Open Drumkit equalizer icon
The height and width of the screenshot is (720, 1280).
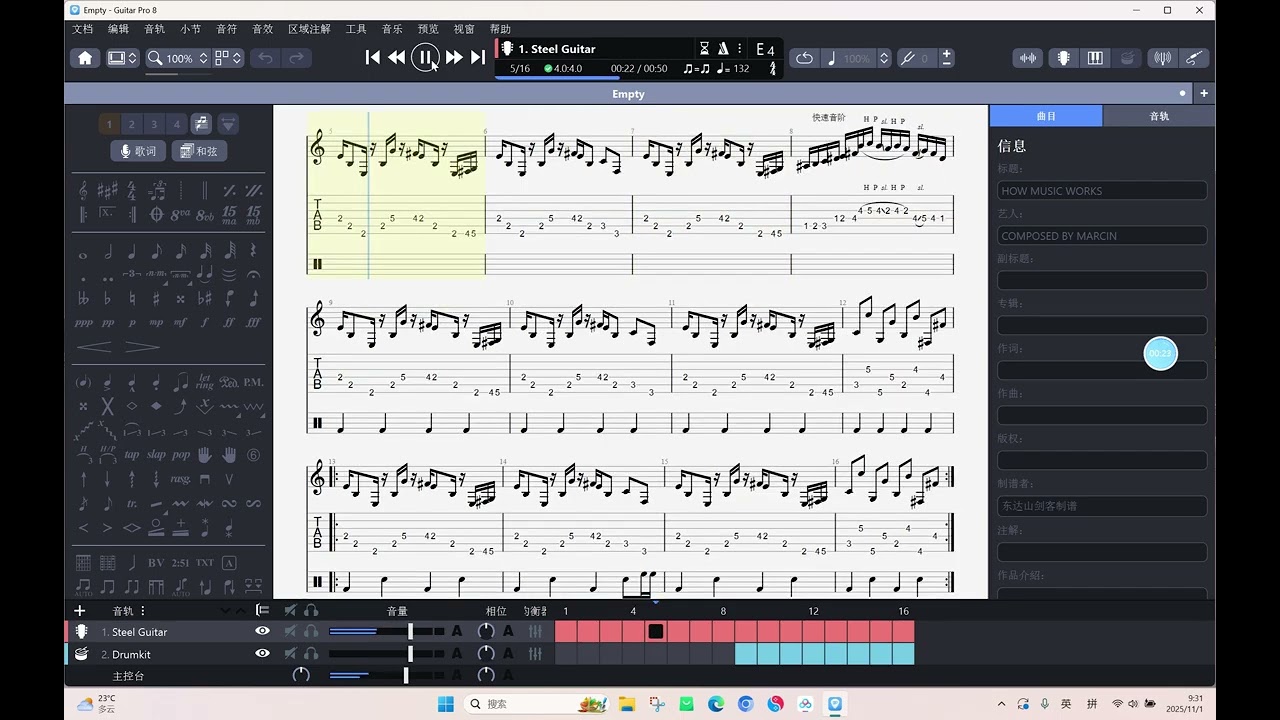535,653
